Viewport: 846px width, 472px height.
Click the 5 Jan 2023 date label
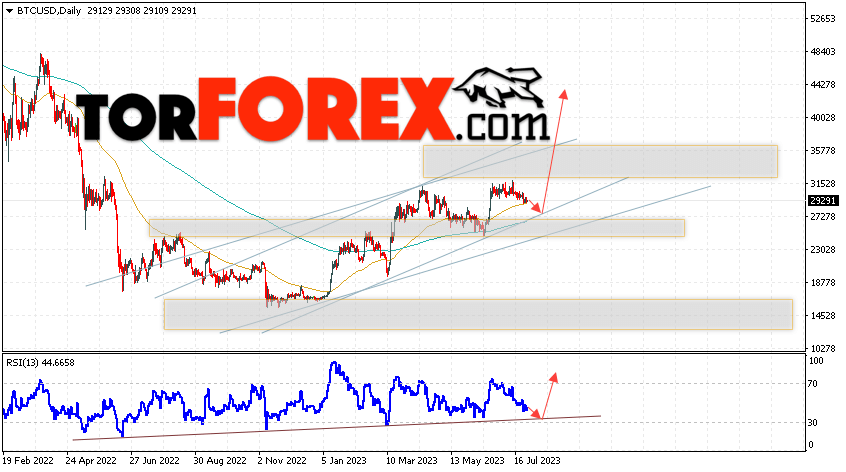click(344, 461)
